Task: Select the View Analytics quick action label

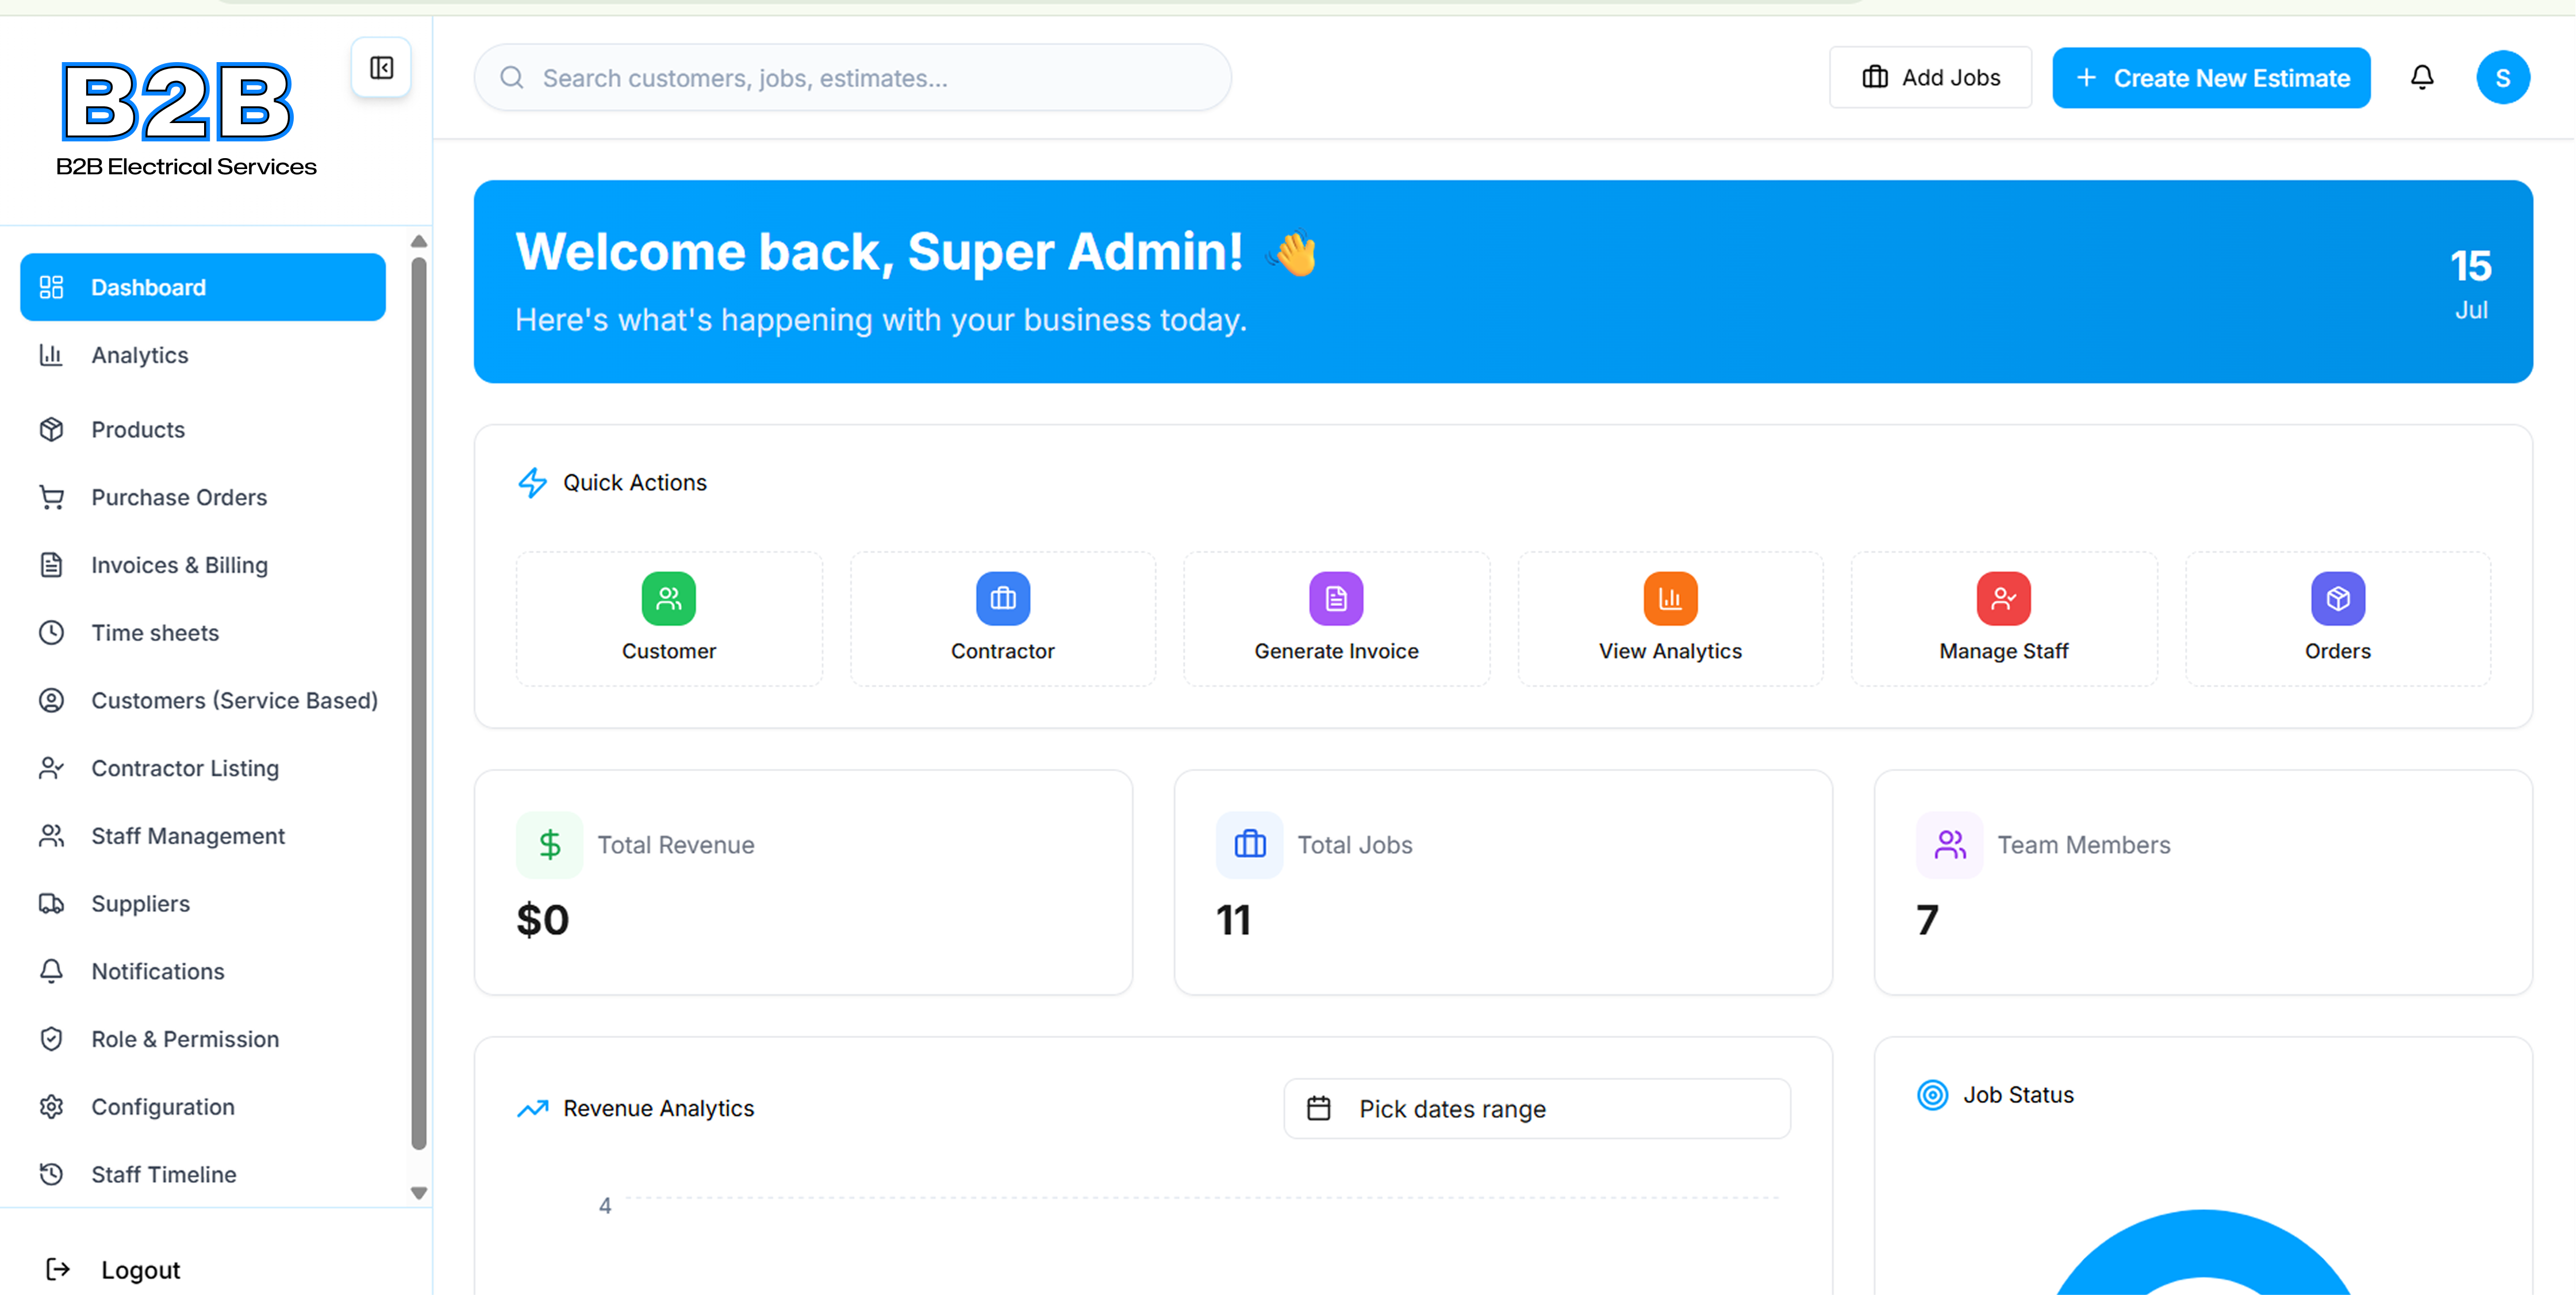Action: tap(1670, 652)
